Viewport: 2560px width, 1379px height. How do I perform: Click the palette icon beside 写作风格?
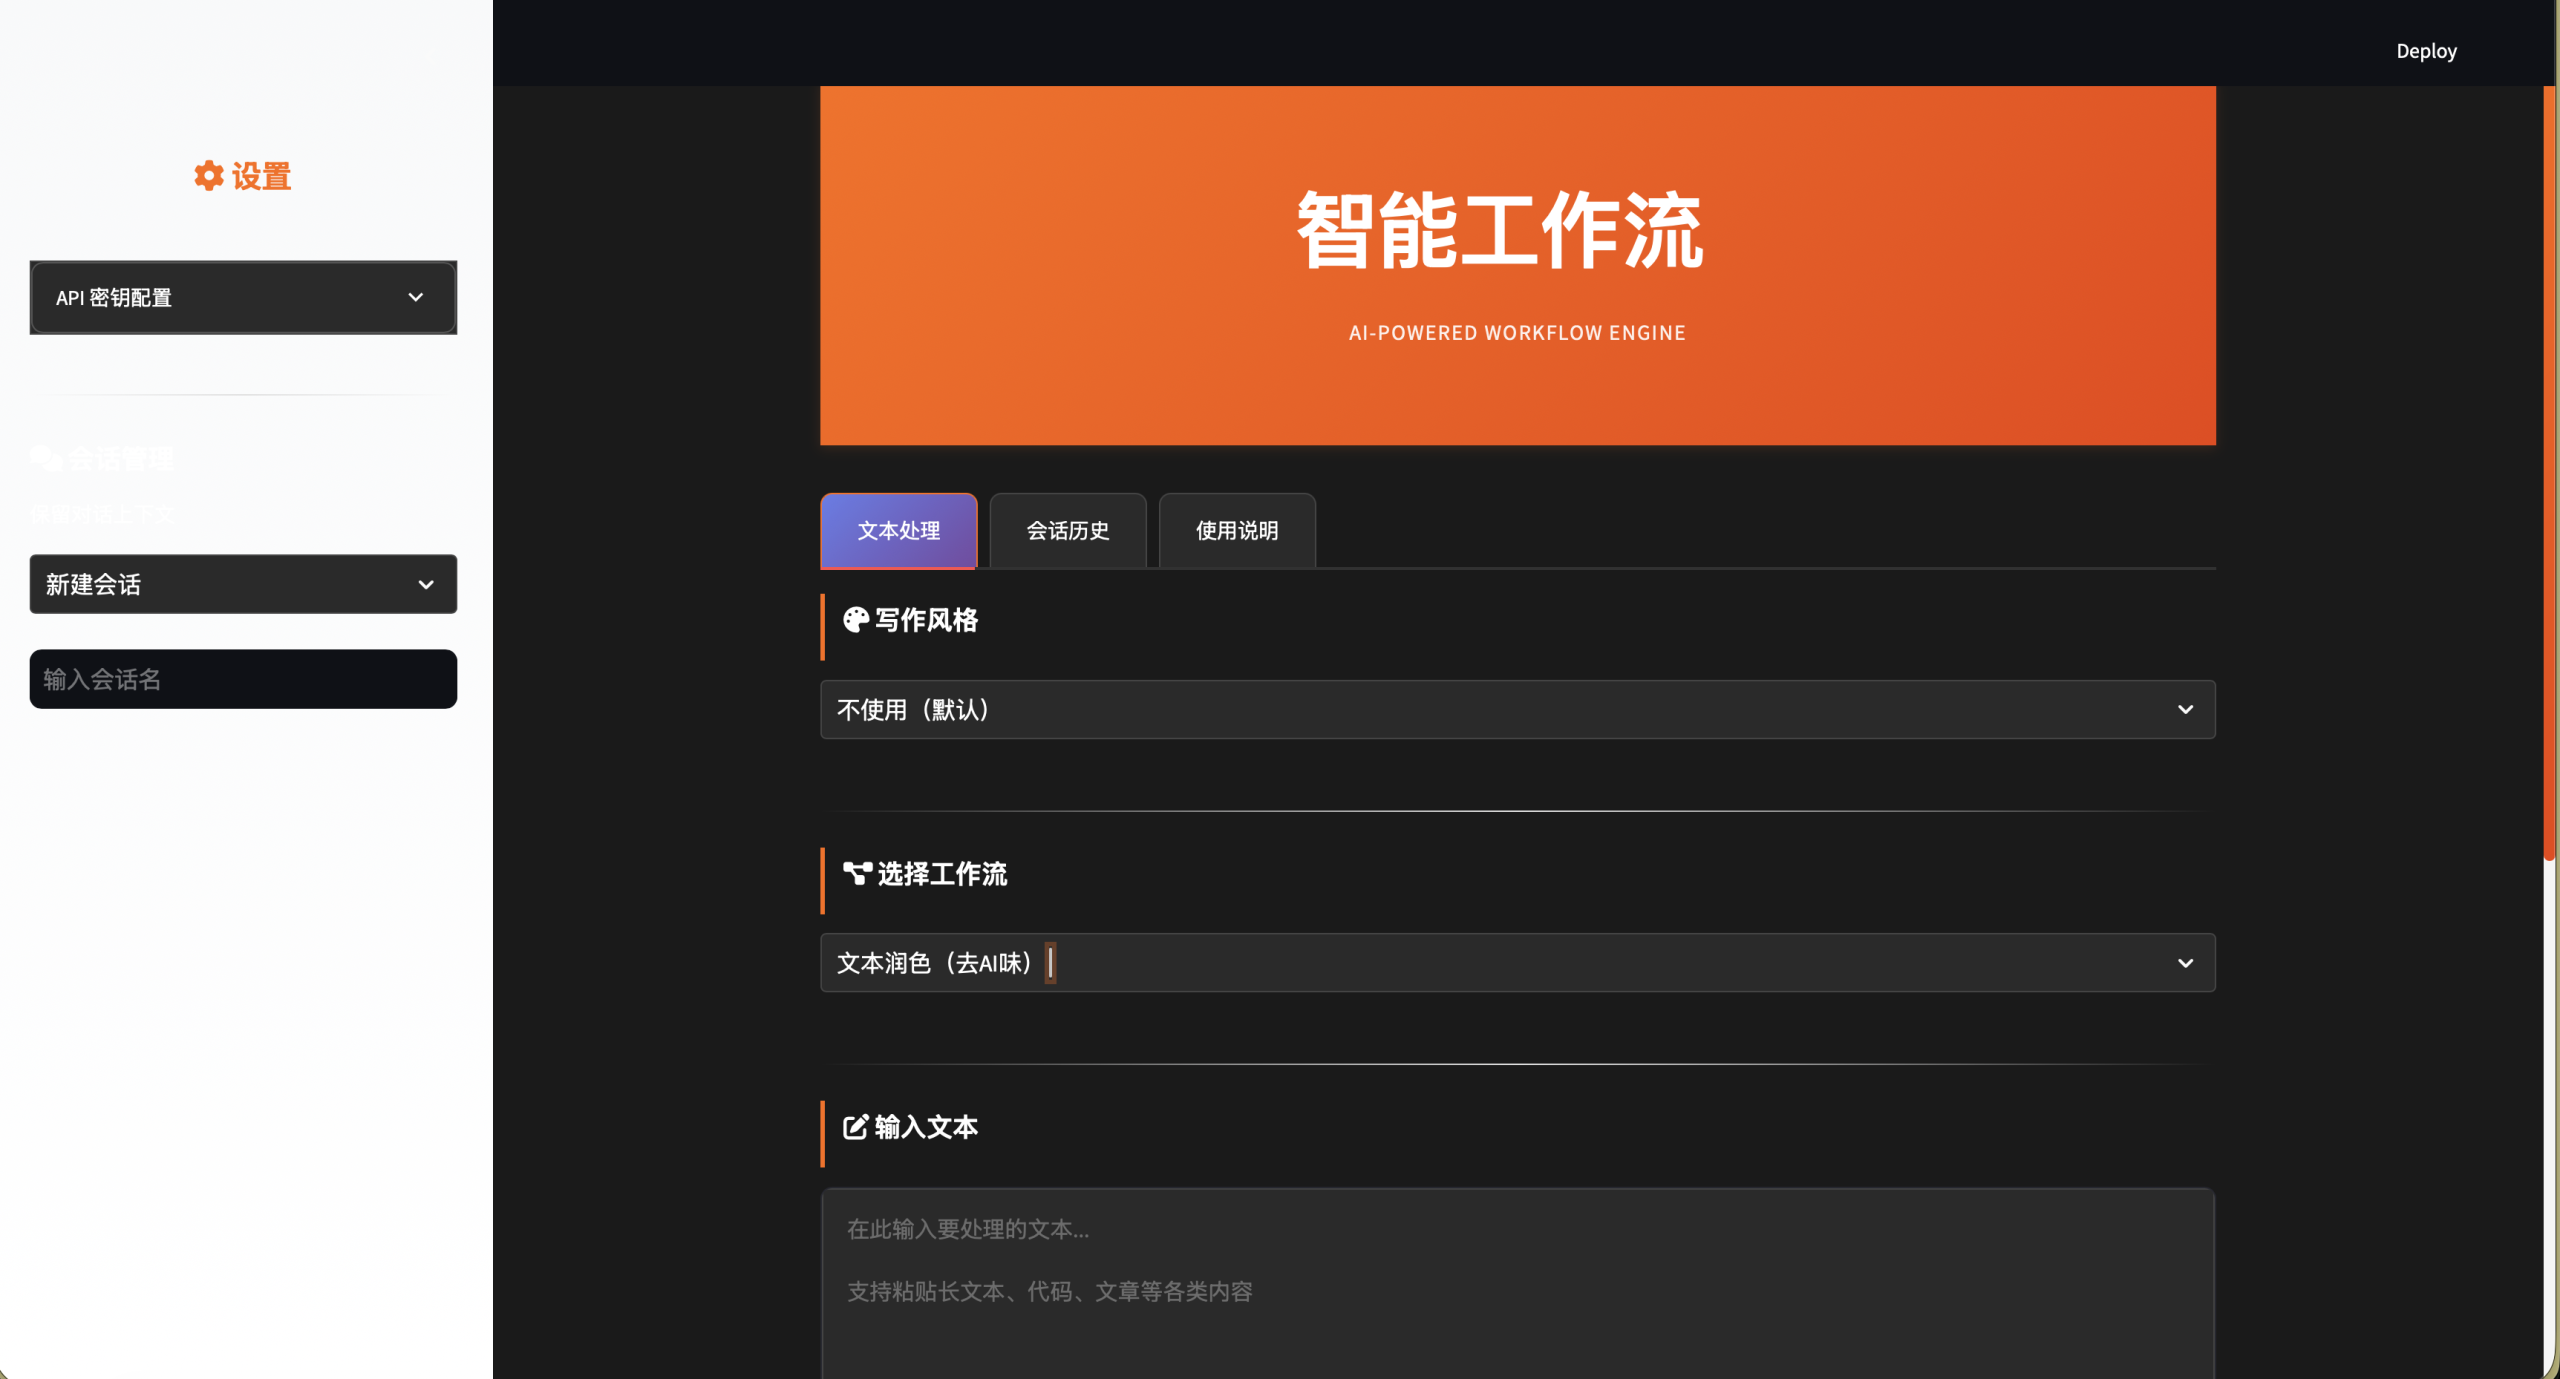tap(855, 620)
